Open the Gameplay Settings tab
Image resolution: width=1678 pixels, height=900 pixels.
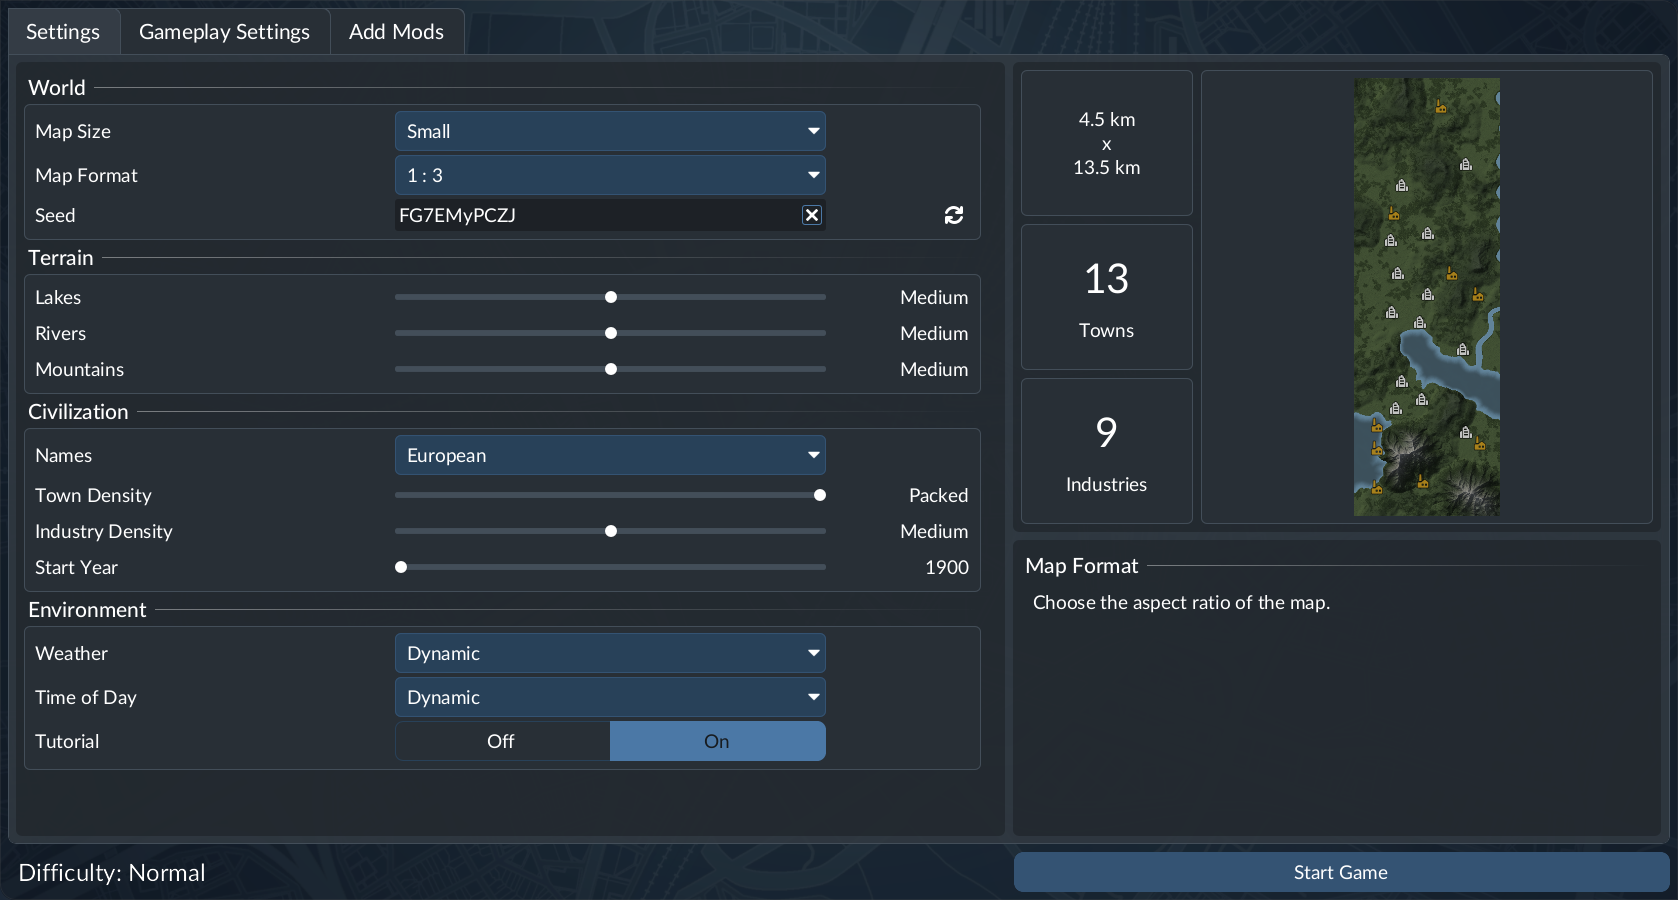(225, 32)
